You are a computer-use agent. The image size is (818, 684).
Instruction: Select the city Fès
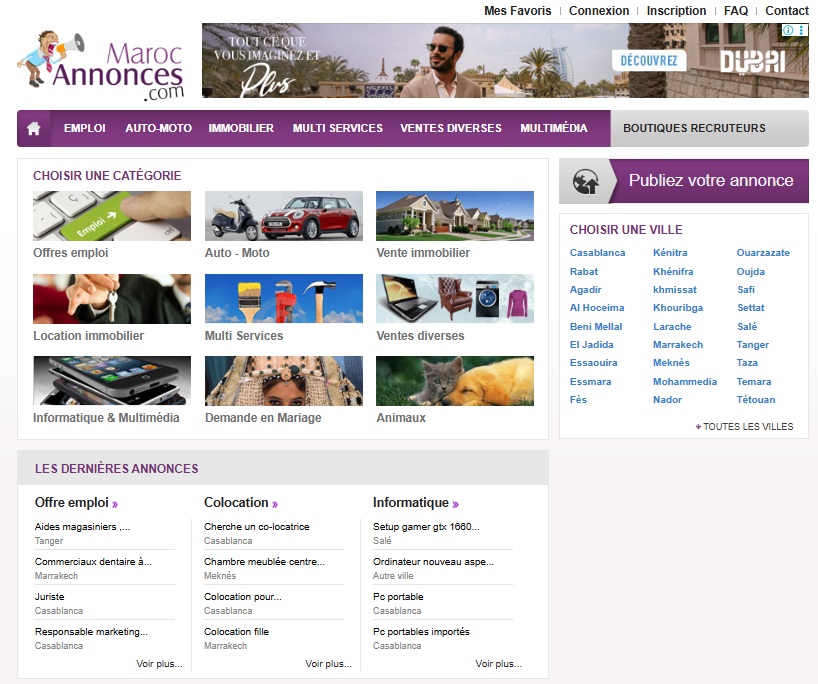pyautogui.click(x=578, y=400)
